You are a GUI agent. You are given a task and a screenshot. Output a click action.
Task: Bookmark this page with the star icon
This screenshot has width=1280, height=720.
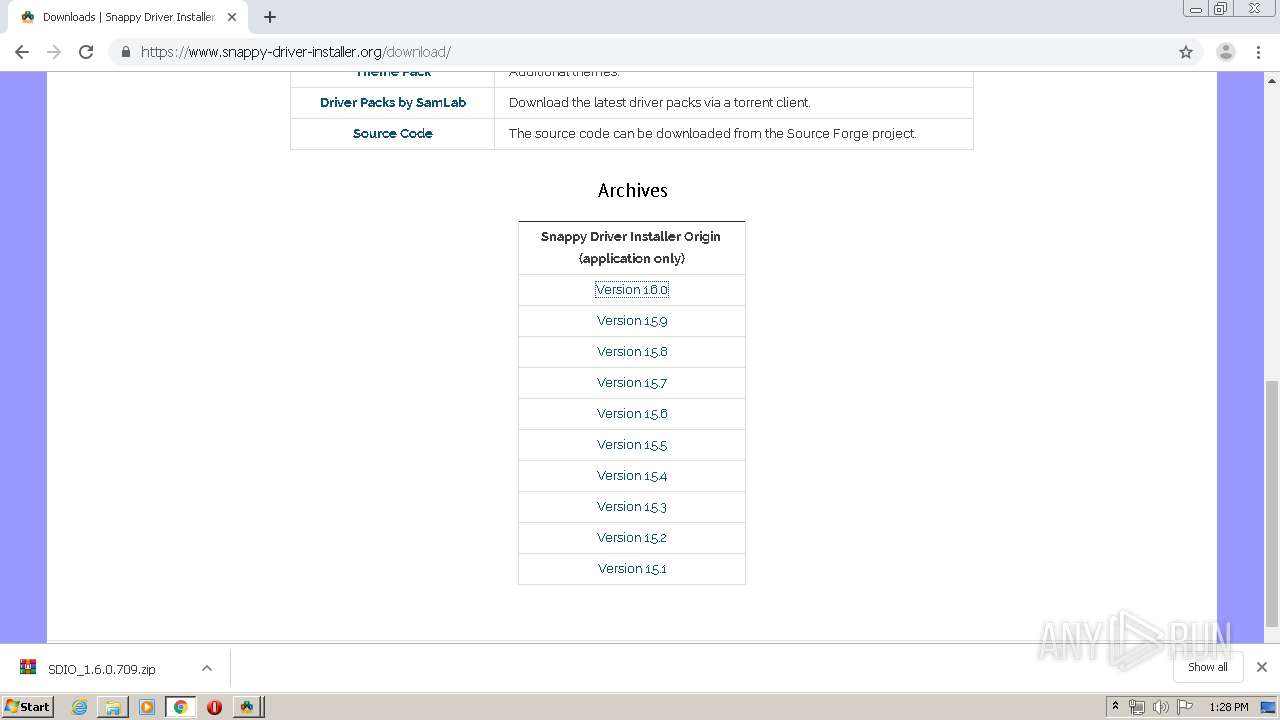point(1186,52)
